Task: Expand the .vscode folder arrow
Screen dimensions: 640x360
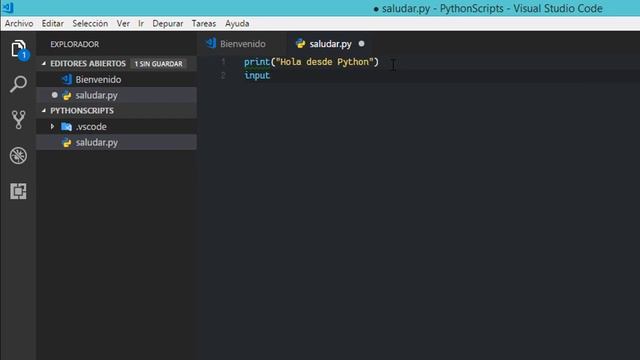Action: click(52, 127)
